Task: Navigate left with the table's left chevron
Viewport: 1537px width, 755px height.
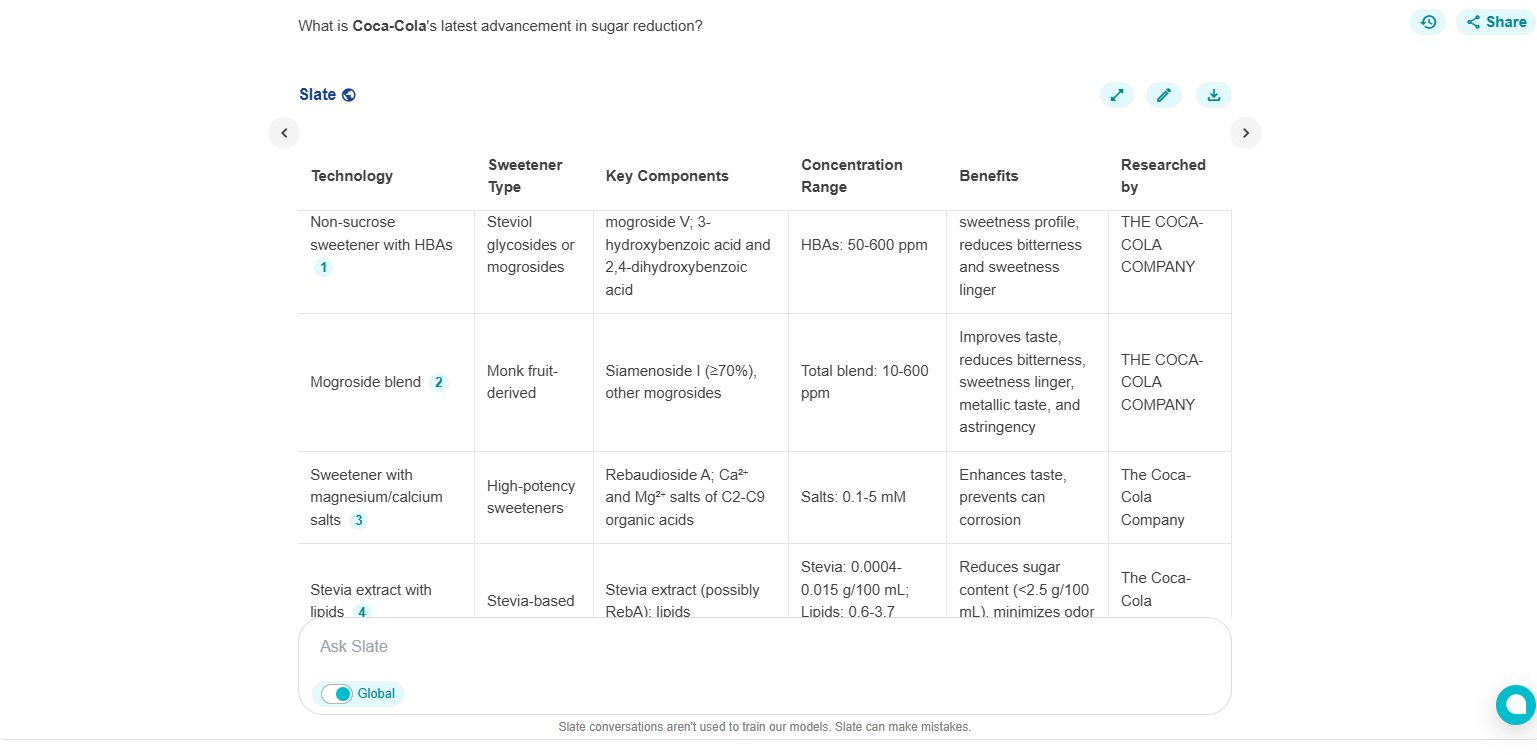Action: point(283,132)
